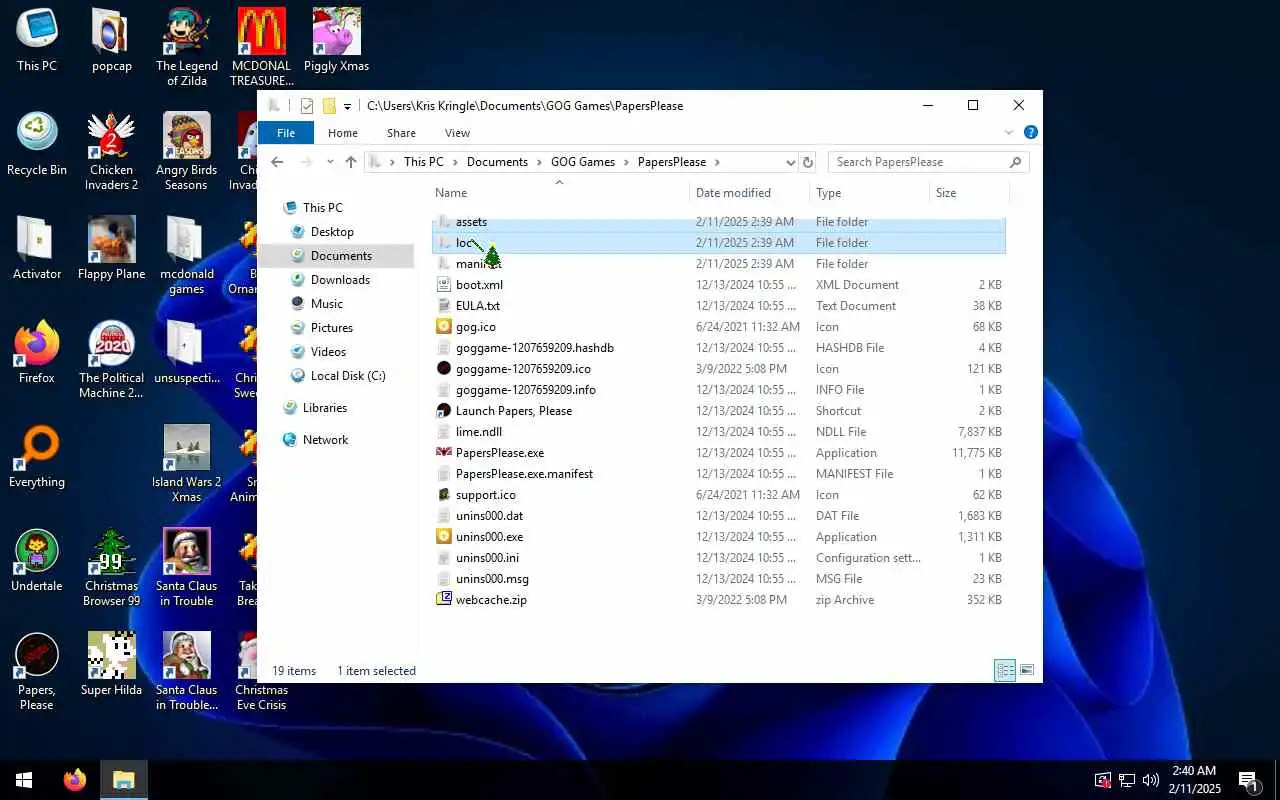Select Libraries in navigation pane
Image resolution: width=1280 pixels, height=800 pixels.
tap(325, 408)
